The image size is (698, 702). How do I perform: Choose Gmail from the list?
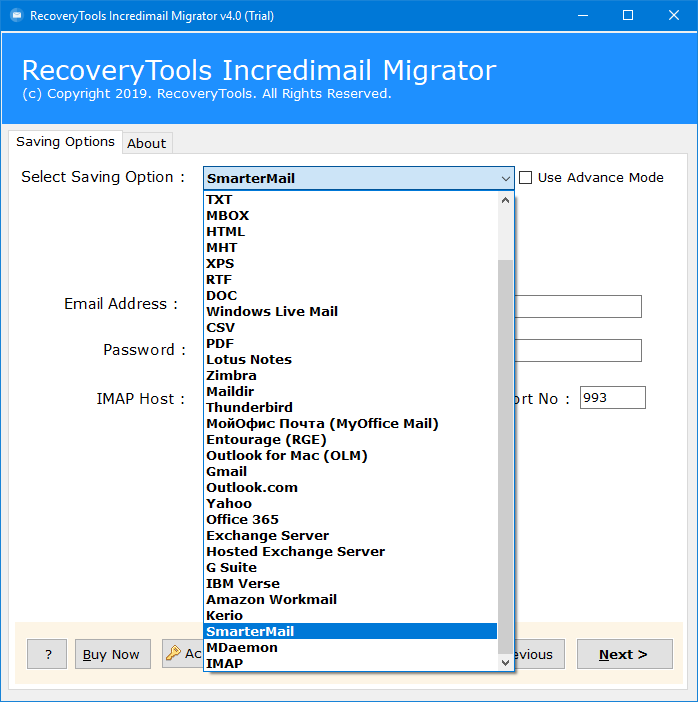(x=351, y=471)
